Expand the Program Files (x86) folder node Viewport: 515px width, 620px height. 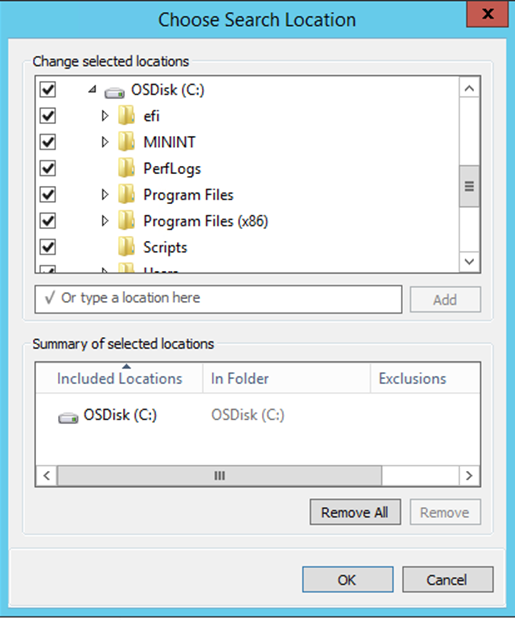click(x=104, y=221)
